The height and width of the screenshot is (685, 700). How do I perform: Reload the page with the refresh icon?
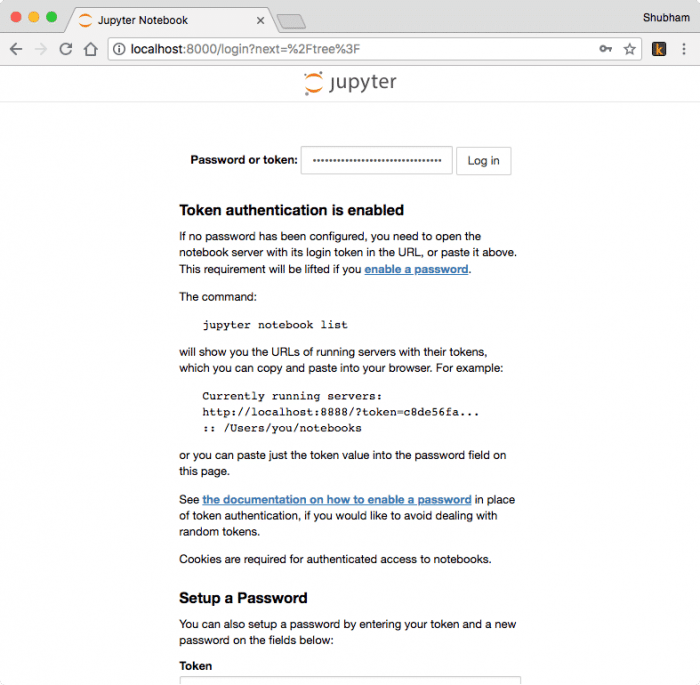(66, 49)
